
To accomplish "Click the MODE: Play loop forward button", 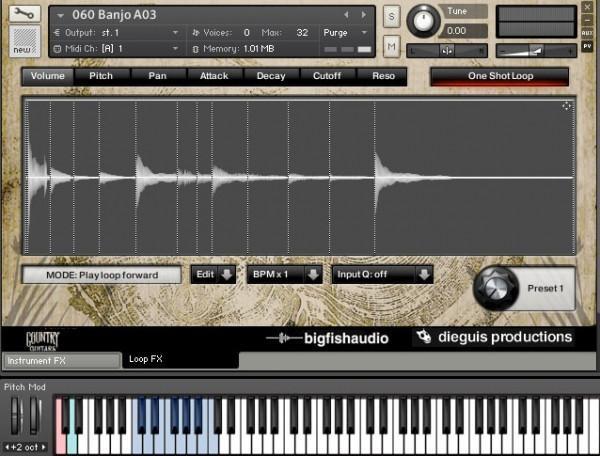I will tap(101, 274).
